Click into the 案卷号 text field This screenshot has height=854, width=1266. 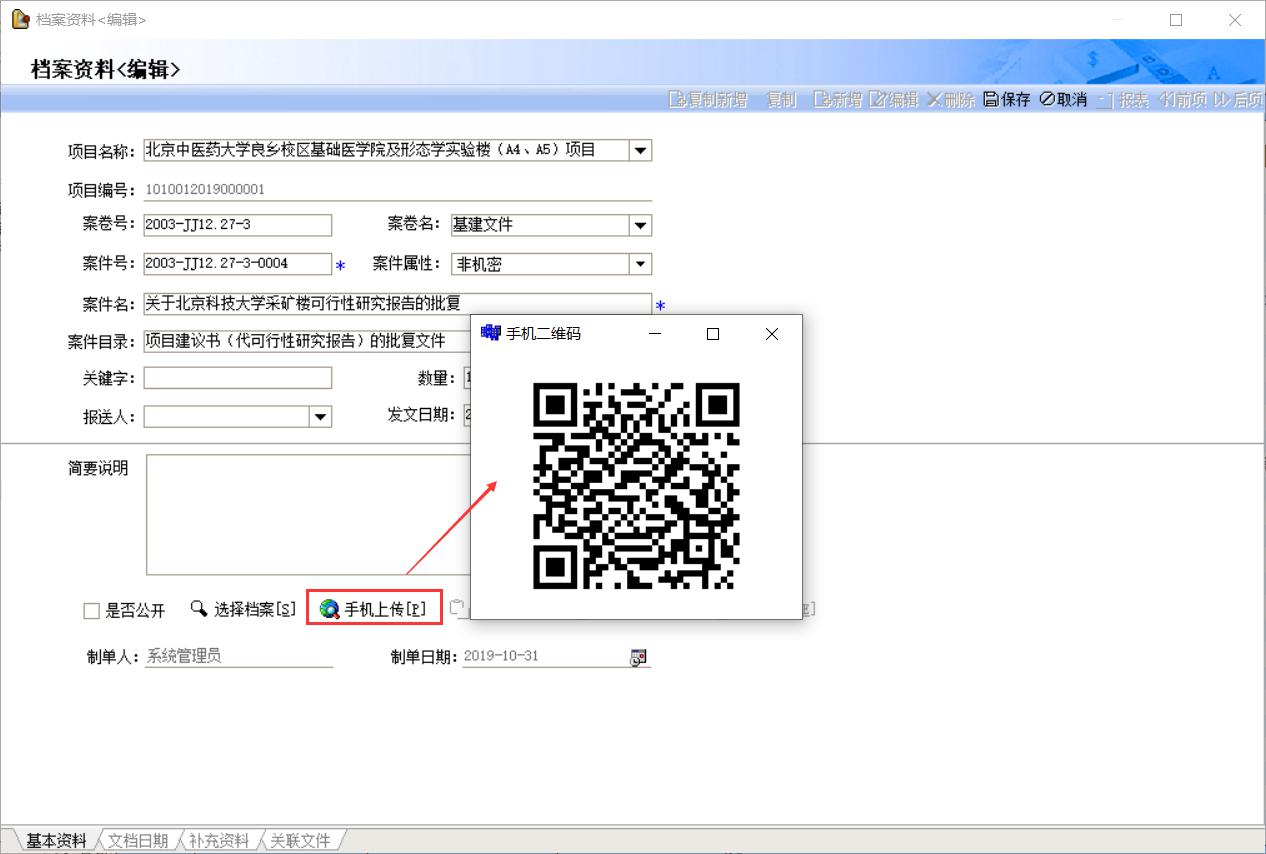click(238, 225)
